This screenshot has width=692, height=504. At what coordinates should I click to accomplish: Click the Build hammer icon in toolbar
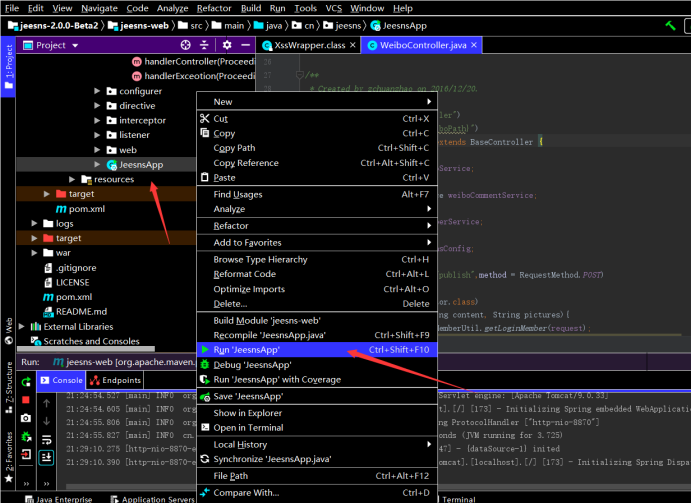[x=670, y=26]
